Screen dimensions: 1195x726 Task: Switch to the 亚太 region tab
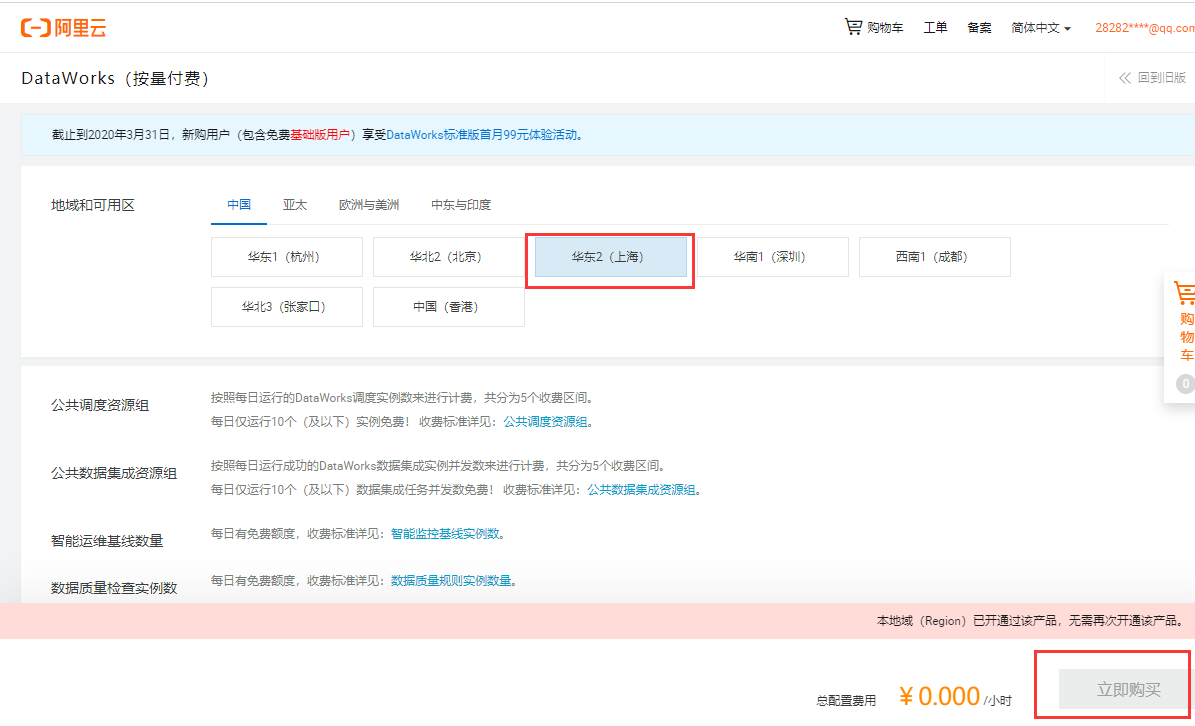pos(295,205)
